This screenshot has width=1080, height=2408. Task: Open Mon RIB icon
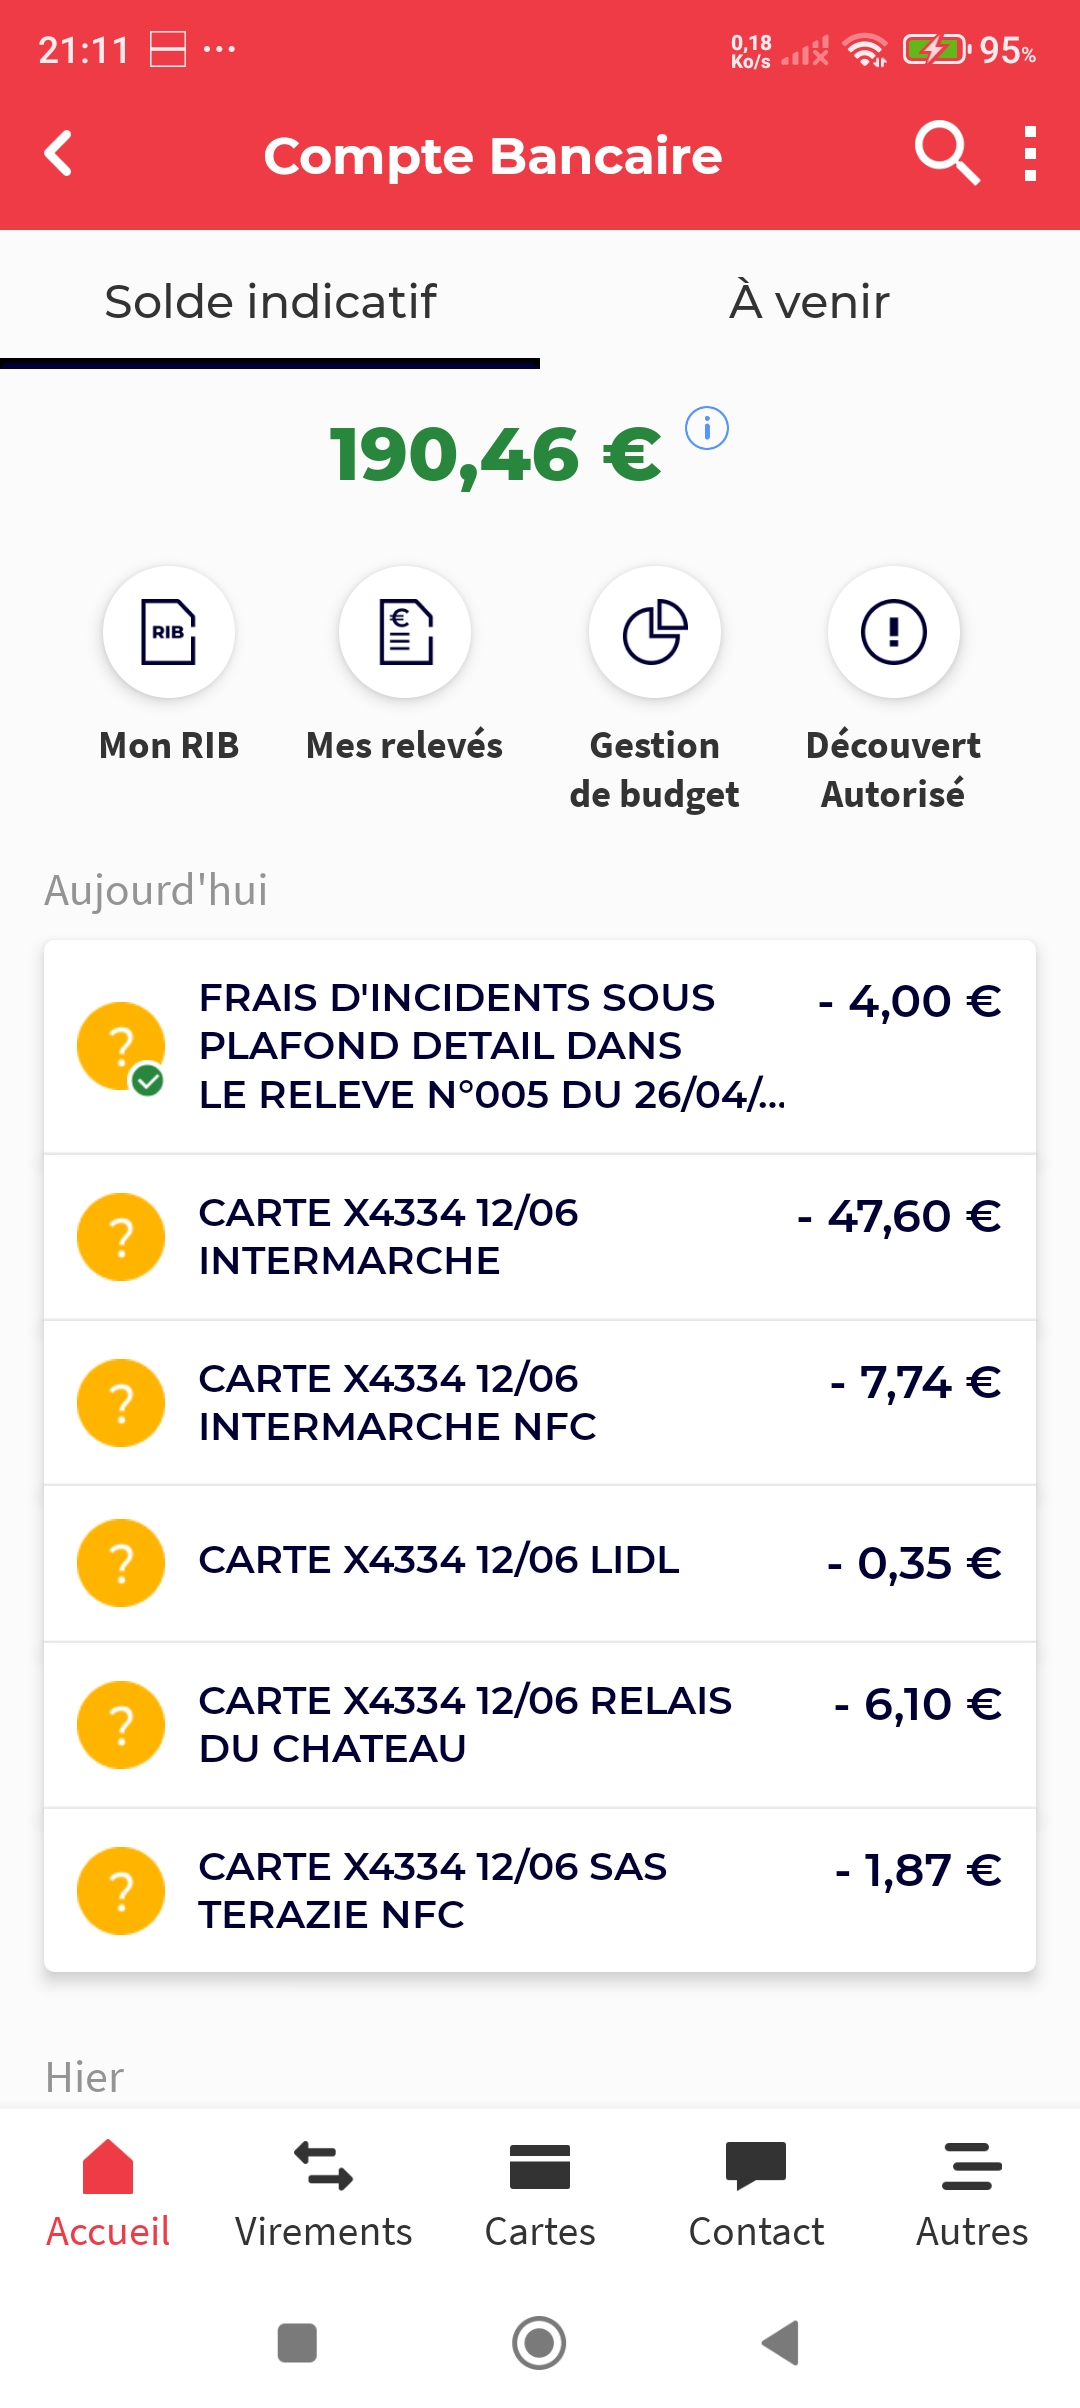[169, 632]
